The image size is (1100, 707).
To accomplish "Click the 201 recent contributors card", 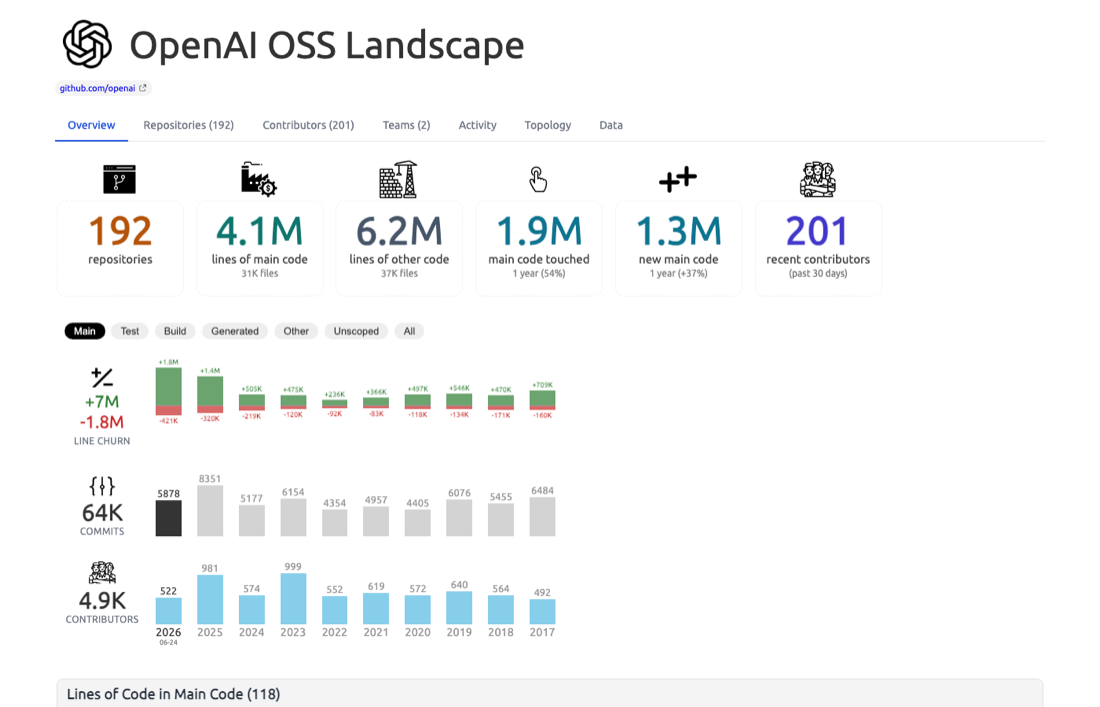I will point(818,248).
